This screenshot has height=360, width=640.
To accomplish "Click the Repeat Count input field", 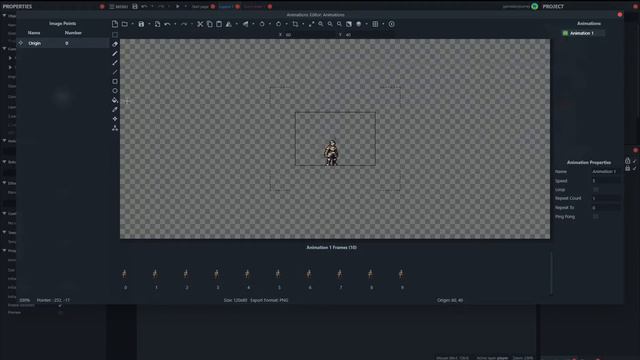I will pos(606,198).
